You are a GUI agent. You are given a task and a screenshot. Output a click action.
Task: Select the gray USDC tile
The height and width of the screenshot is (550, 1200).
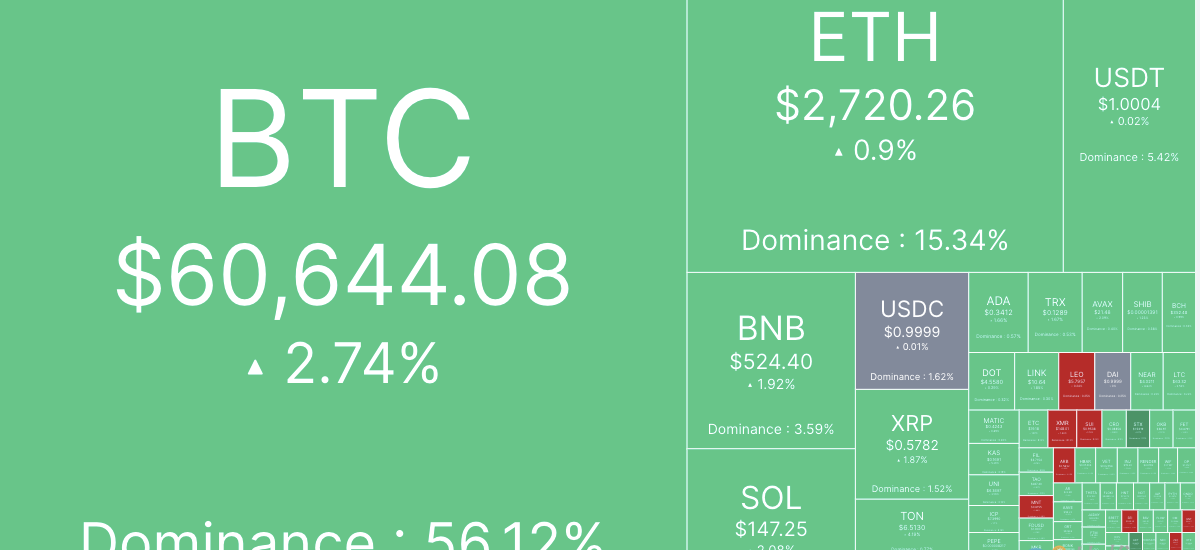tap(912, 331)
